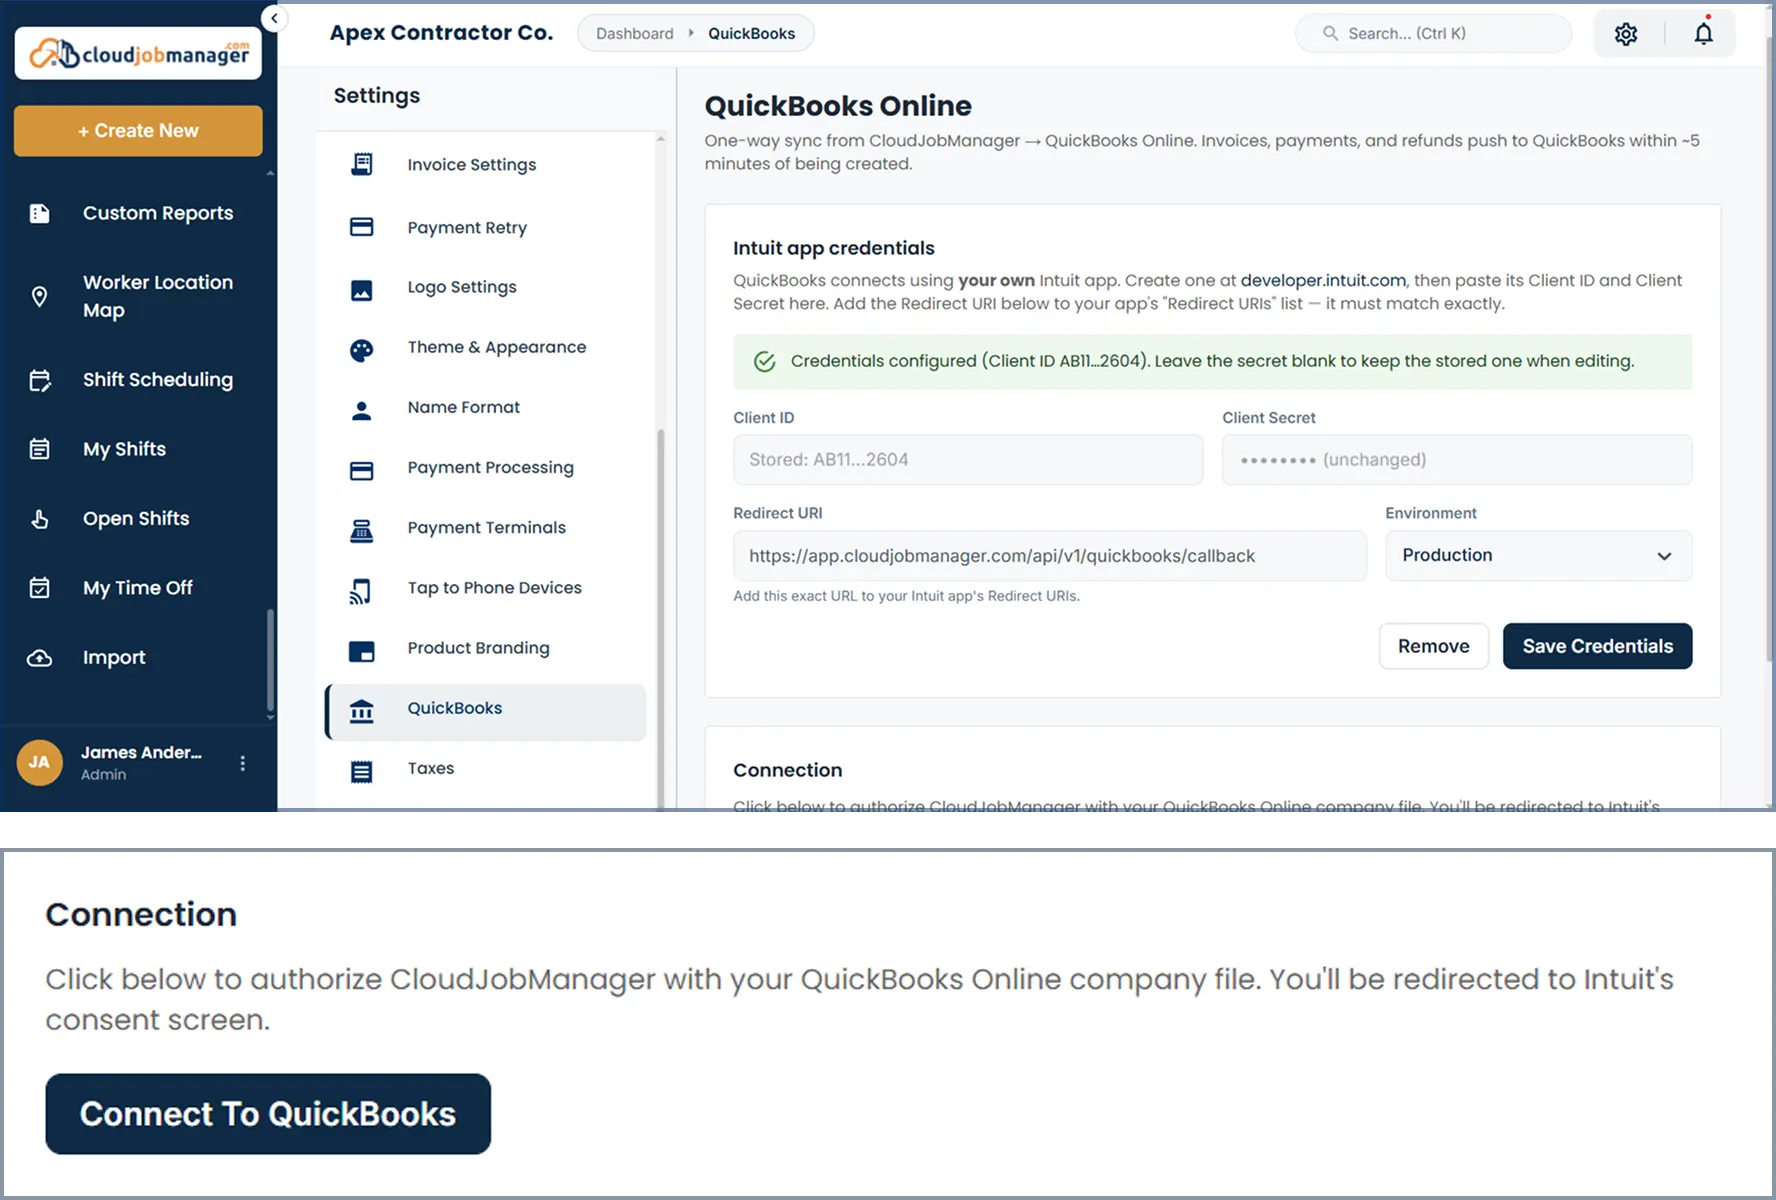This screenshot has width=1776, height=1200.
Task: Click the Payment Terminals register icon
Action: [x=362, y=531]
